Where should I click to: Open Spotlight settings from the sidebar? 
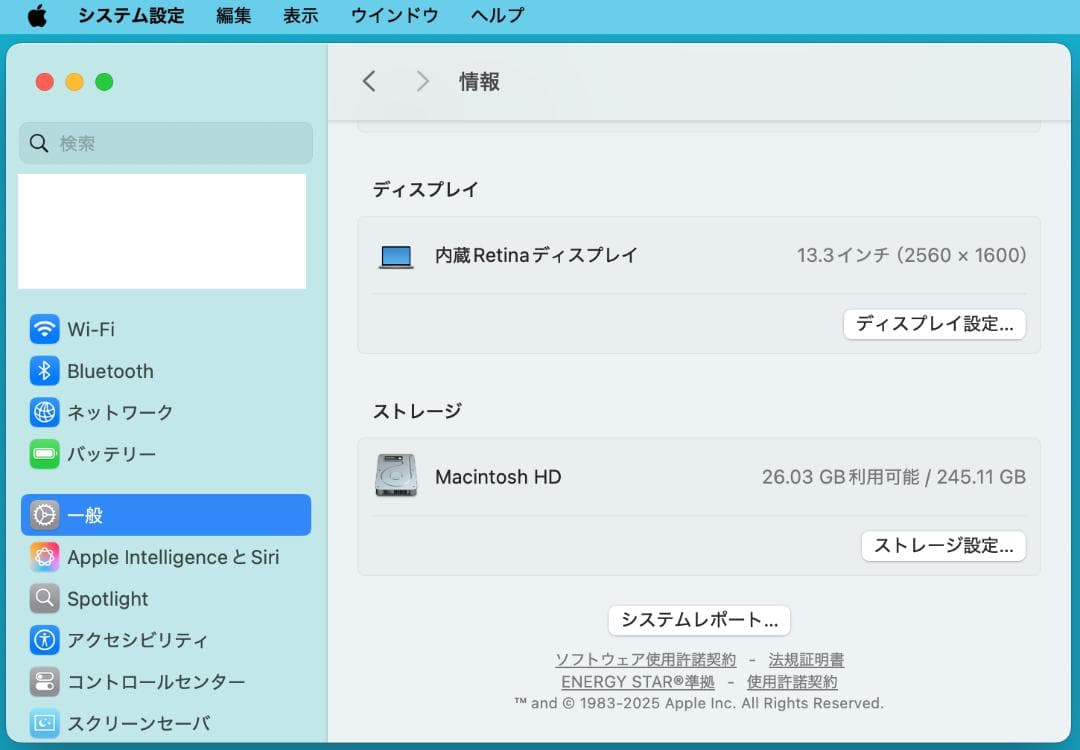pos(44,599)
